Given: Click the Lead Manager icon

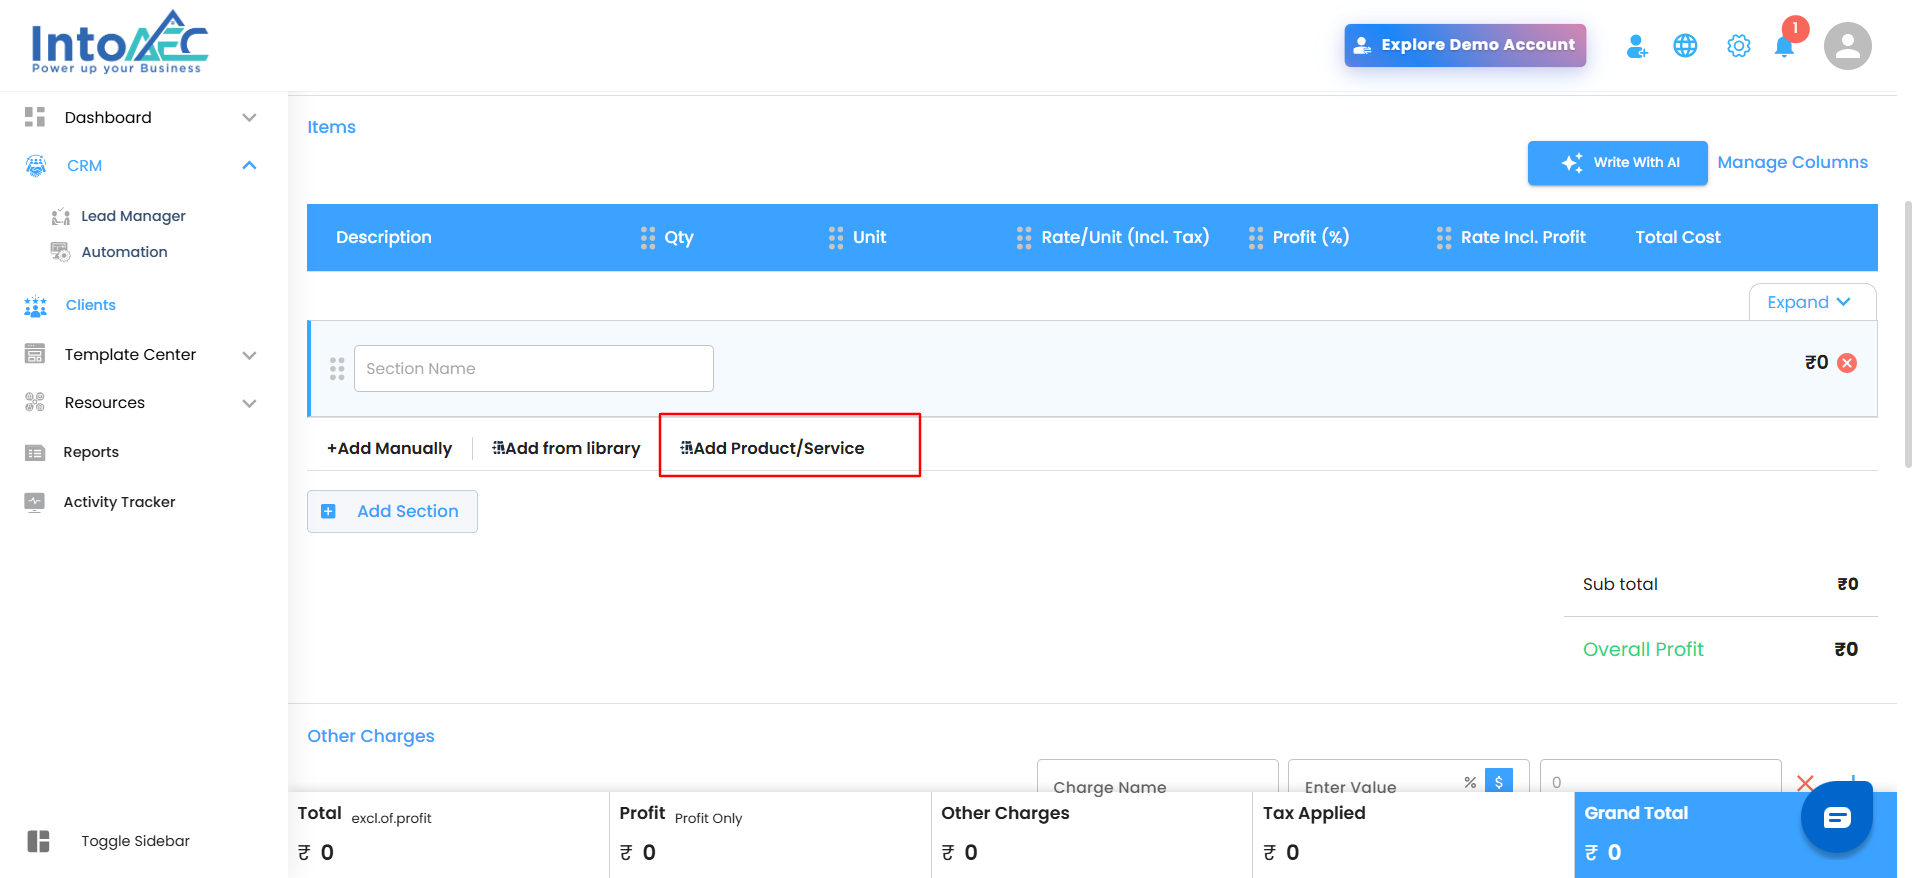Looking at the screenshot, I should click(x=61, y=216).
